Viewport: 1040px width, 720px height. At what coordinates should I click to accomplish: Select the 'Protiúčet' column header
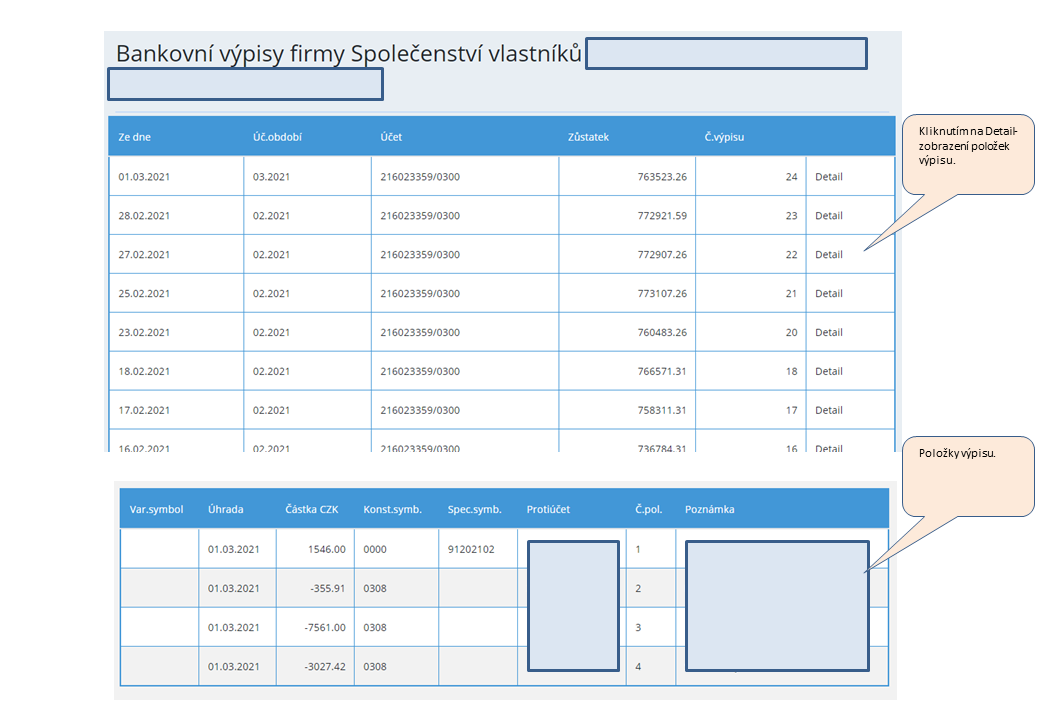(548, 509)
